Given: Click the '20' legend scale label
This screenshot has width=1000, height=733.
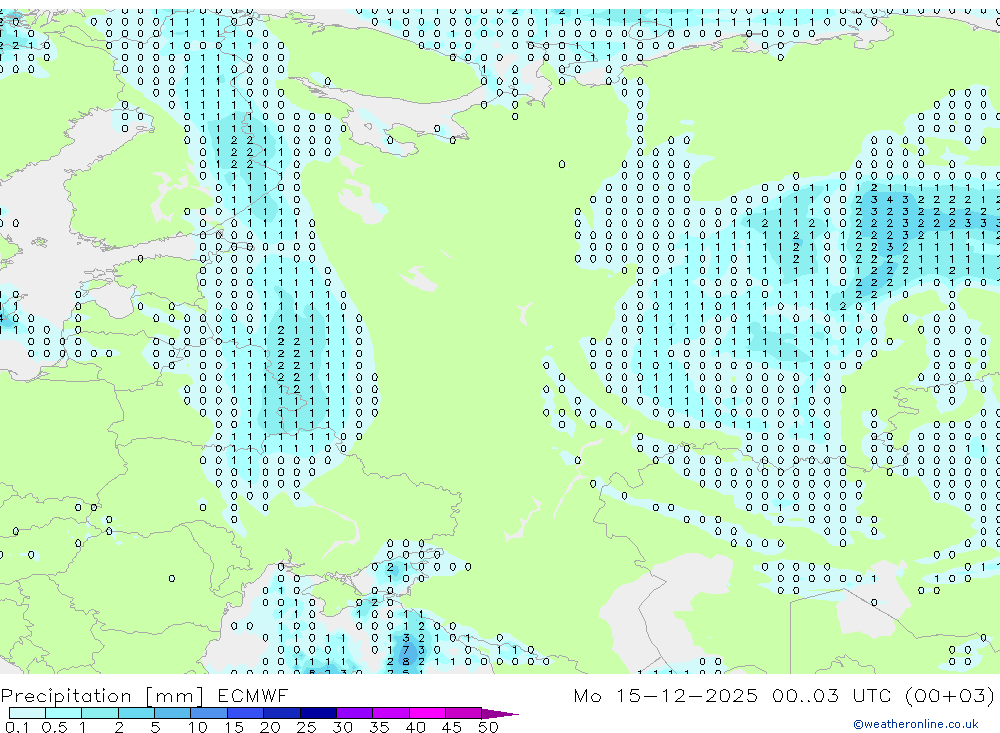Looking at the screenshot, I should (270, 727).
